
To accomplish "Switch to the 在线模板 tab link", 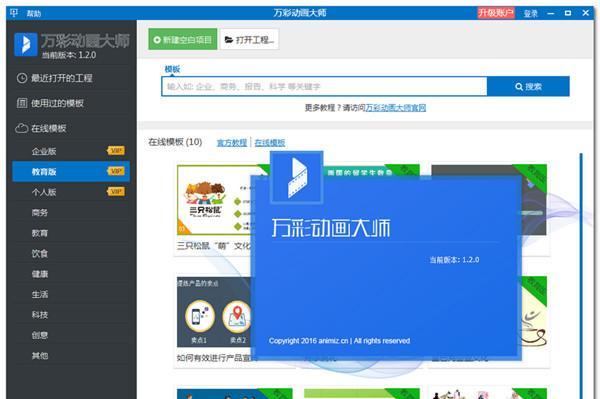I will pos(270,143).
